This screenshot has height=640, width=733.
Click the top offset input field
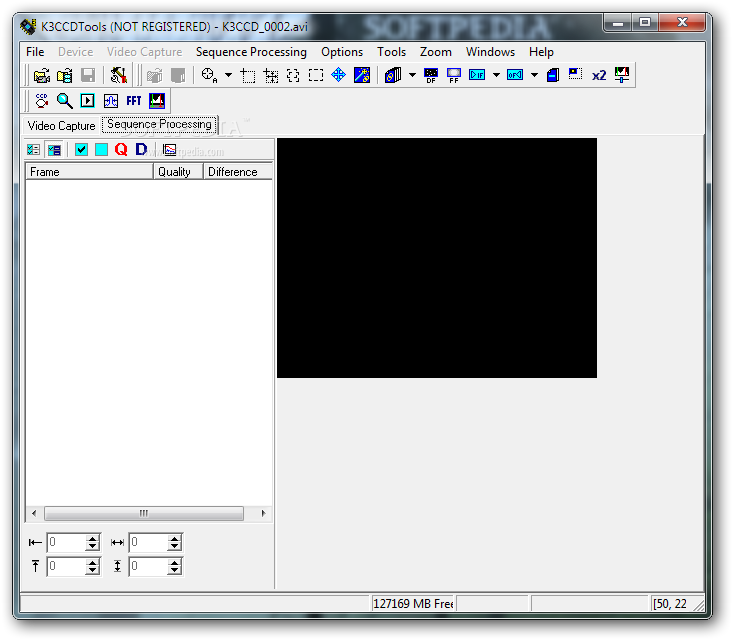[x=66, y=567]
